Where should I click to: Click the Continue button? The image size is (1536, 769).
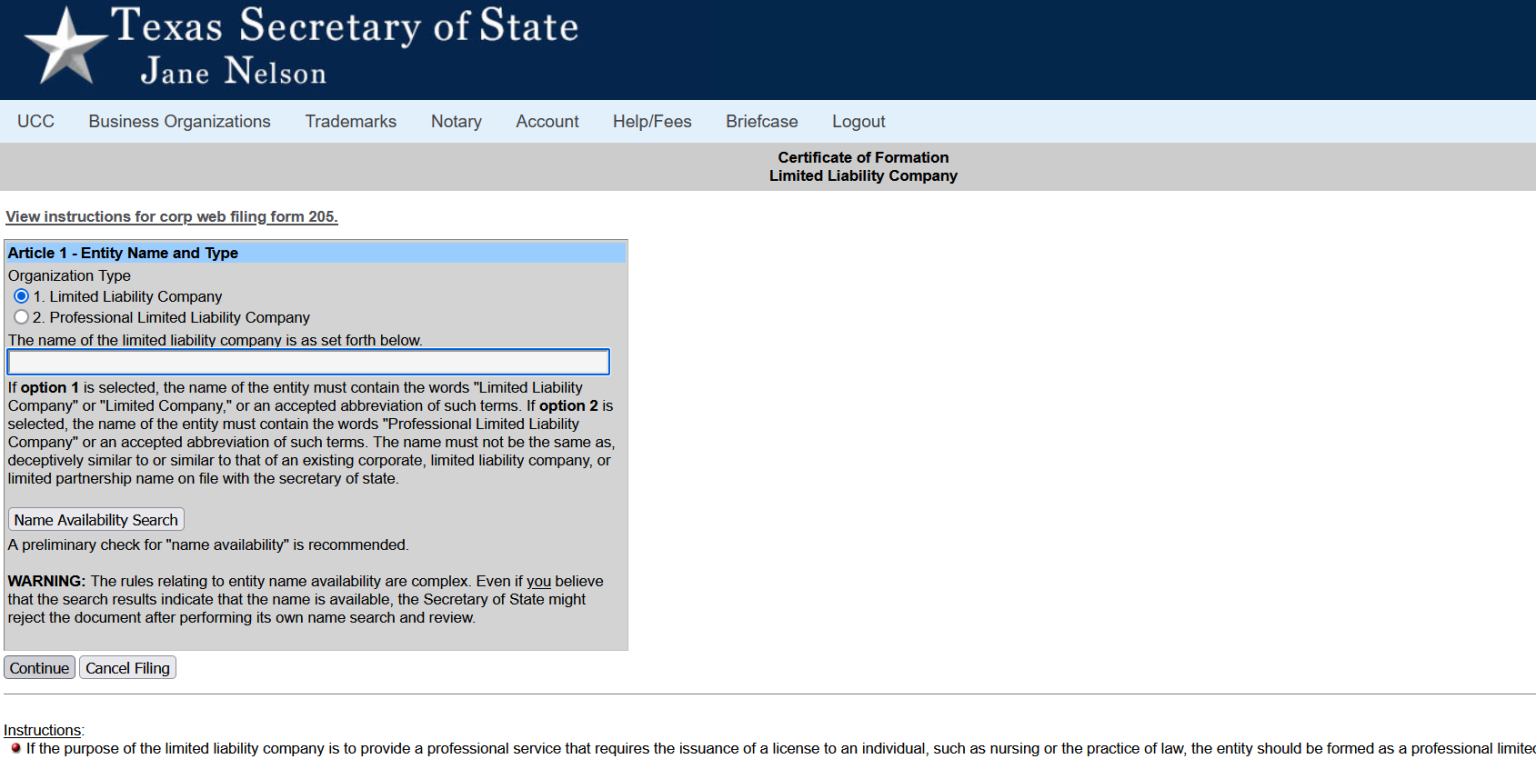coord(39,667)
